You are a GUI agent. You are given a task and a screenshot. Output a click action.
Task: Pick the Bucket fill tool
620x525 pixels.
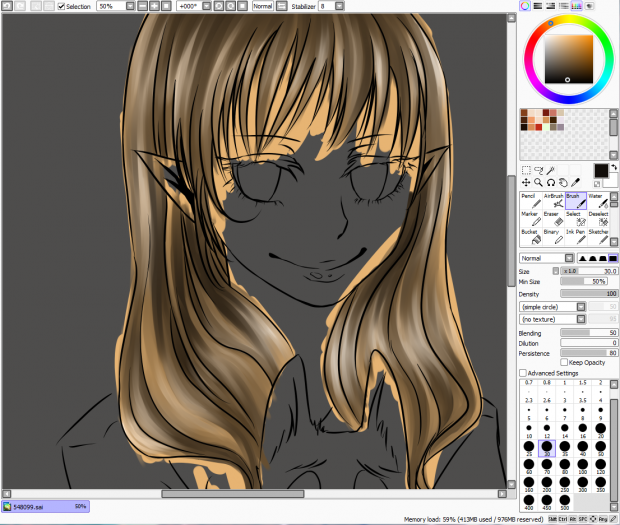pos(530,236)
